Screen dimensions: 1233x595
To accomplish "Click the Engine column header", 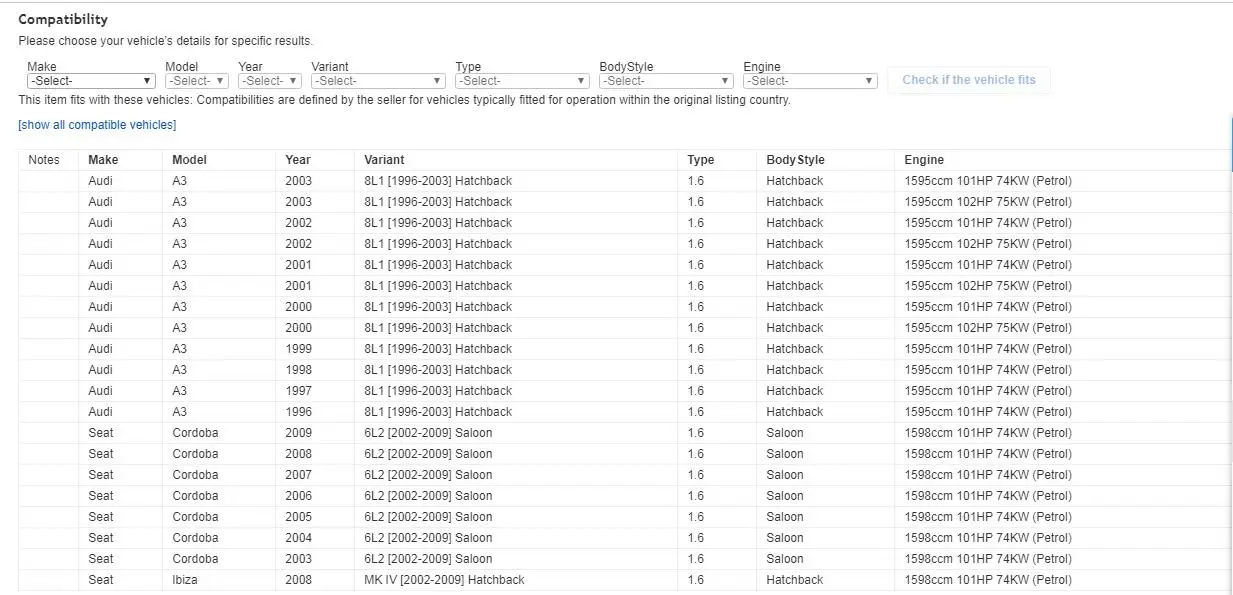I will [x=924, y=160].
